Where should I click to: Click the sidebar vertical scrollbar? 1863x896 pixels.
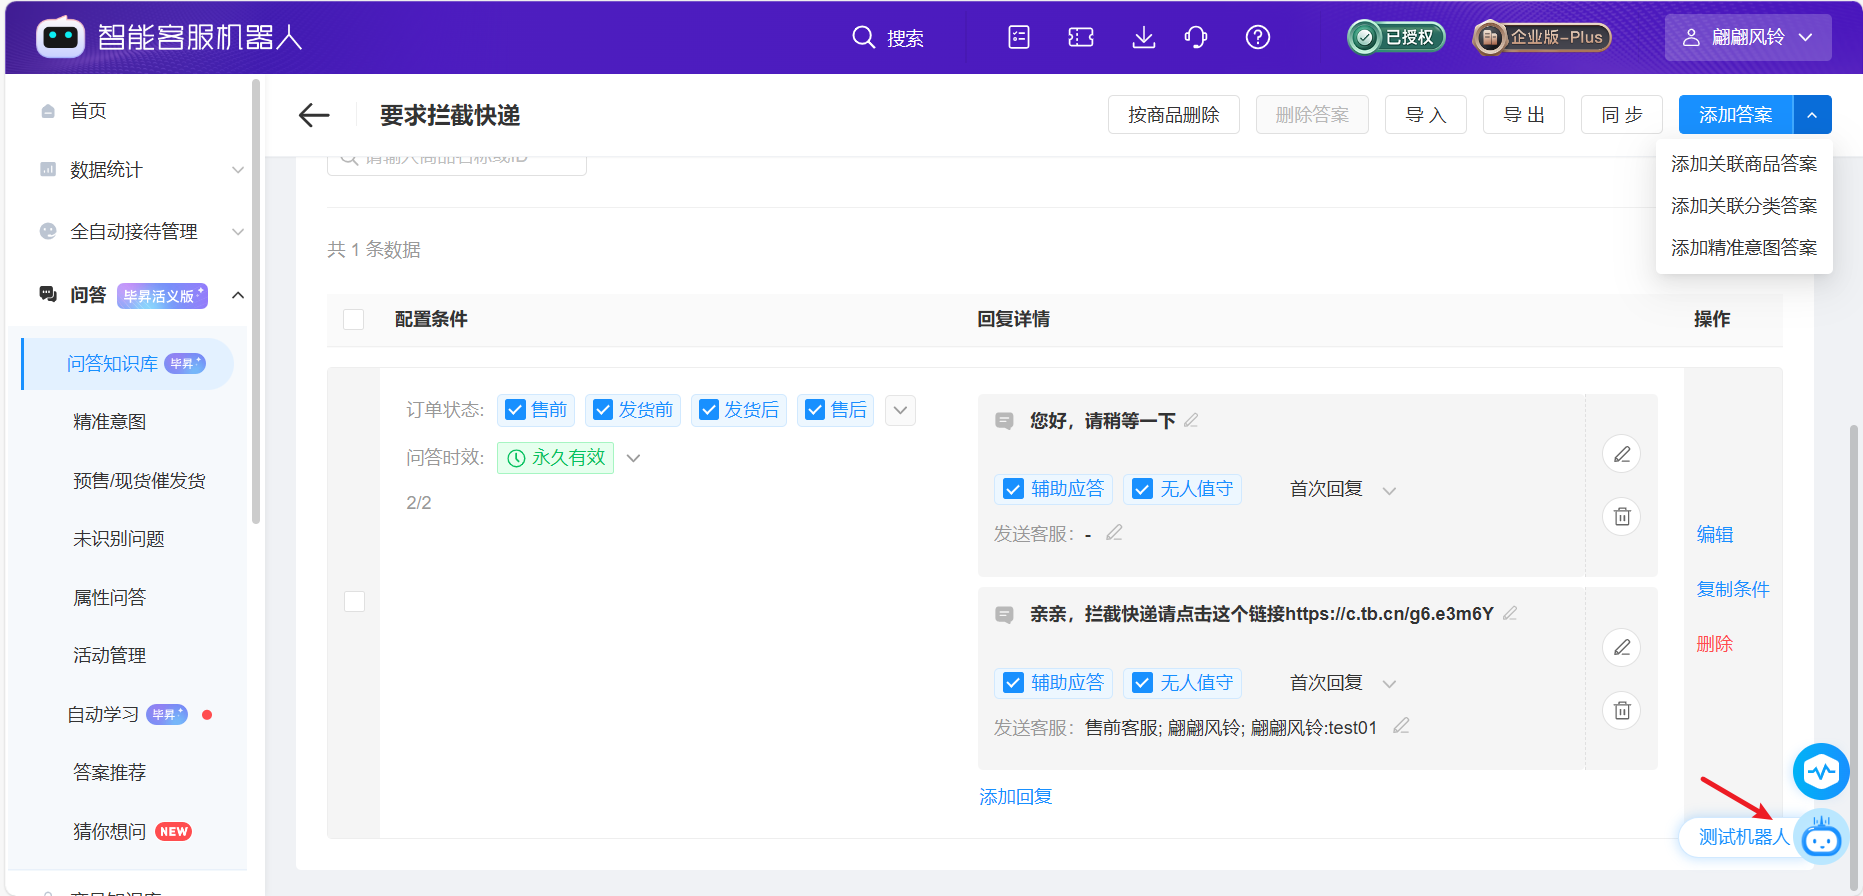click(256, 300)
